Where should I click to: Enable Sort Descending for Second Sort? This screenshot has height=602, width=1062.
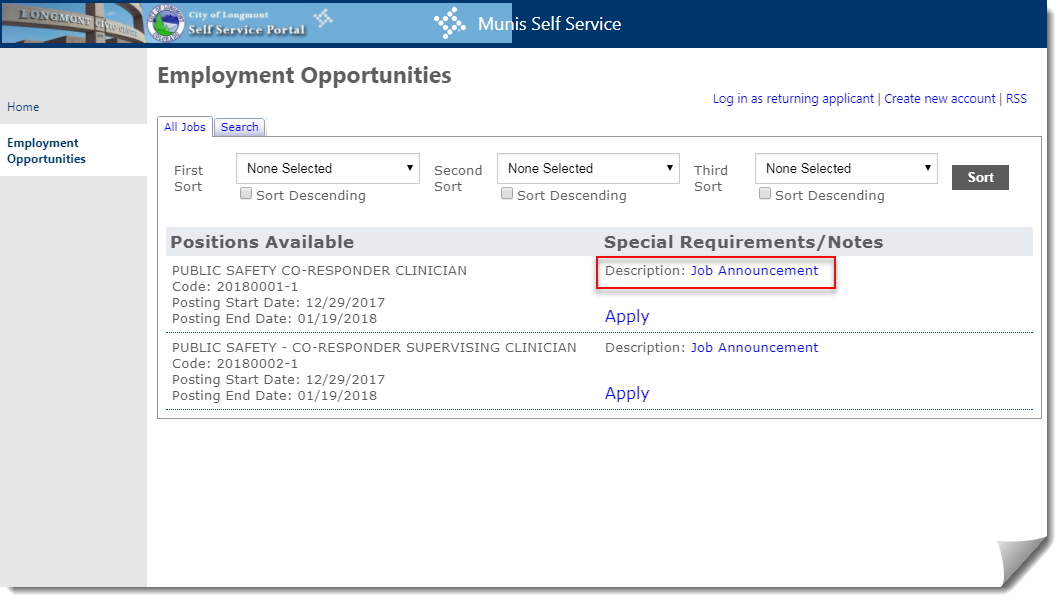coord(507,194)
